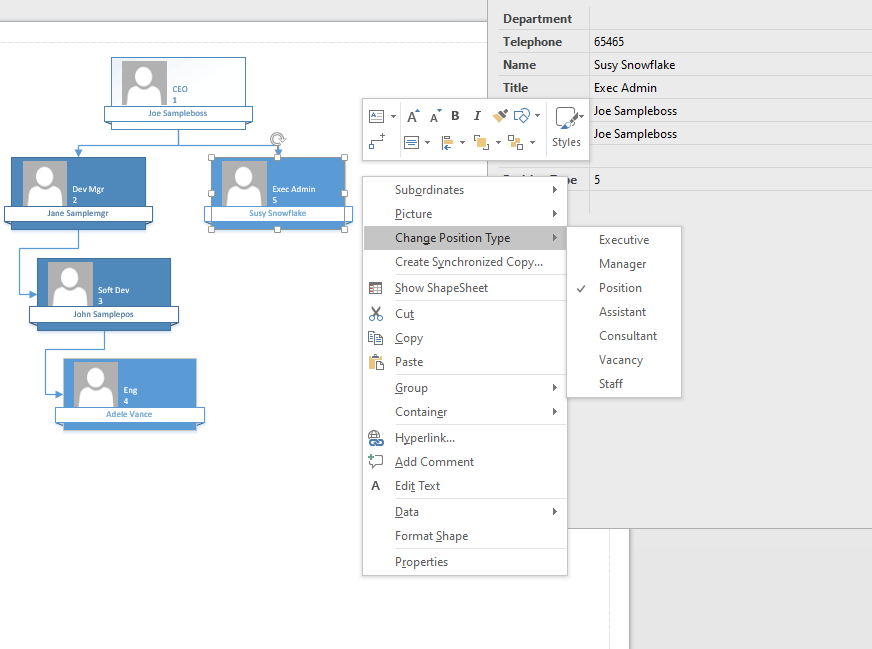Open the text alignment dropdown arrow

click(x=427, y=143)
